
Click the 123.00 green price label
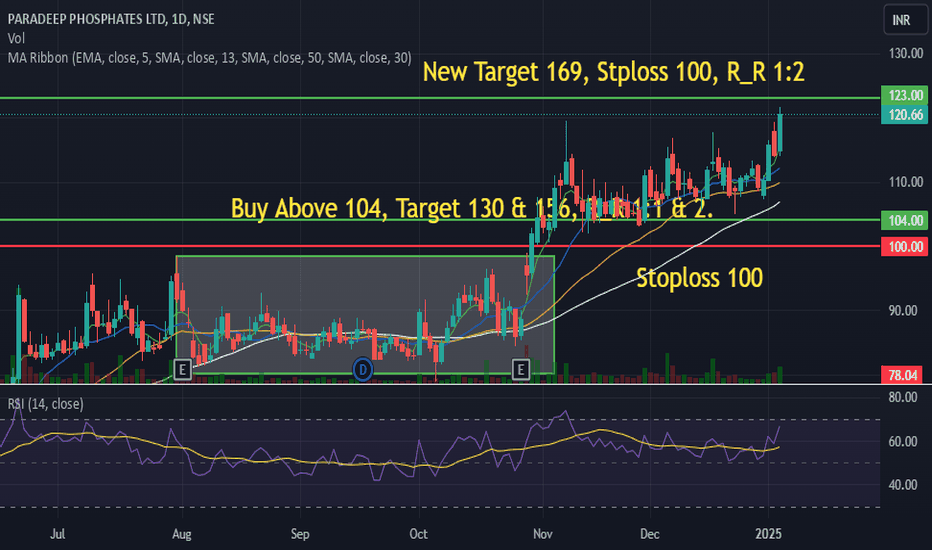pyautogui.click(x=903, y=95)
